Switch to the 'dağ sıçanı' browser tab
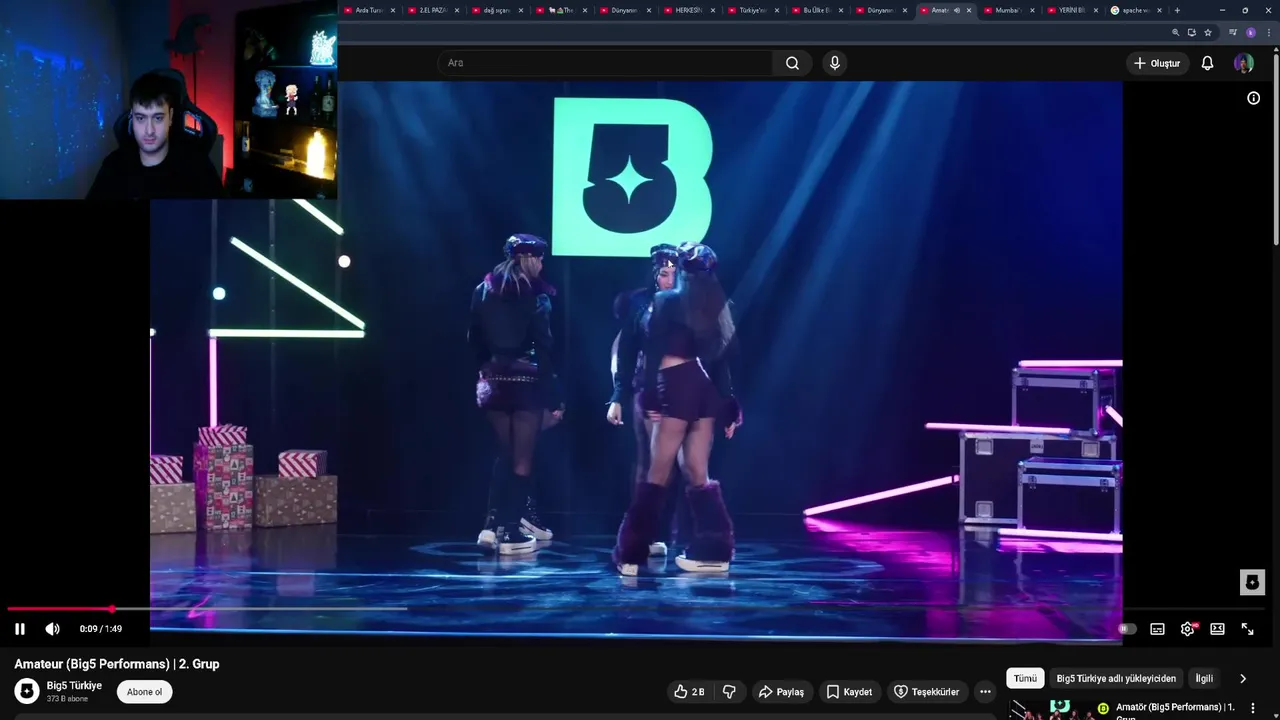Screen dimensions: 1280x720 click(496, 10)
